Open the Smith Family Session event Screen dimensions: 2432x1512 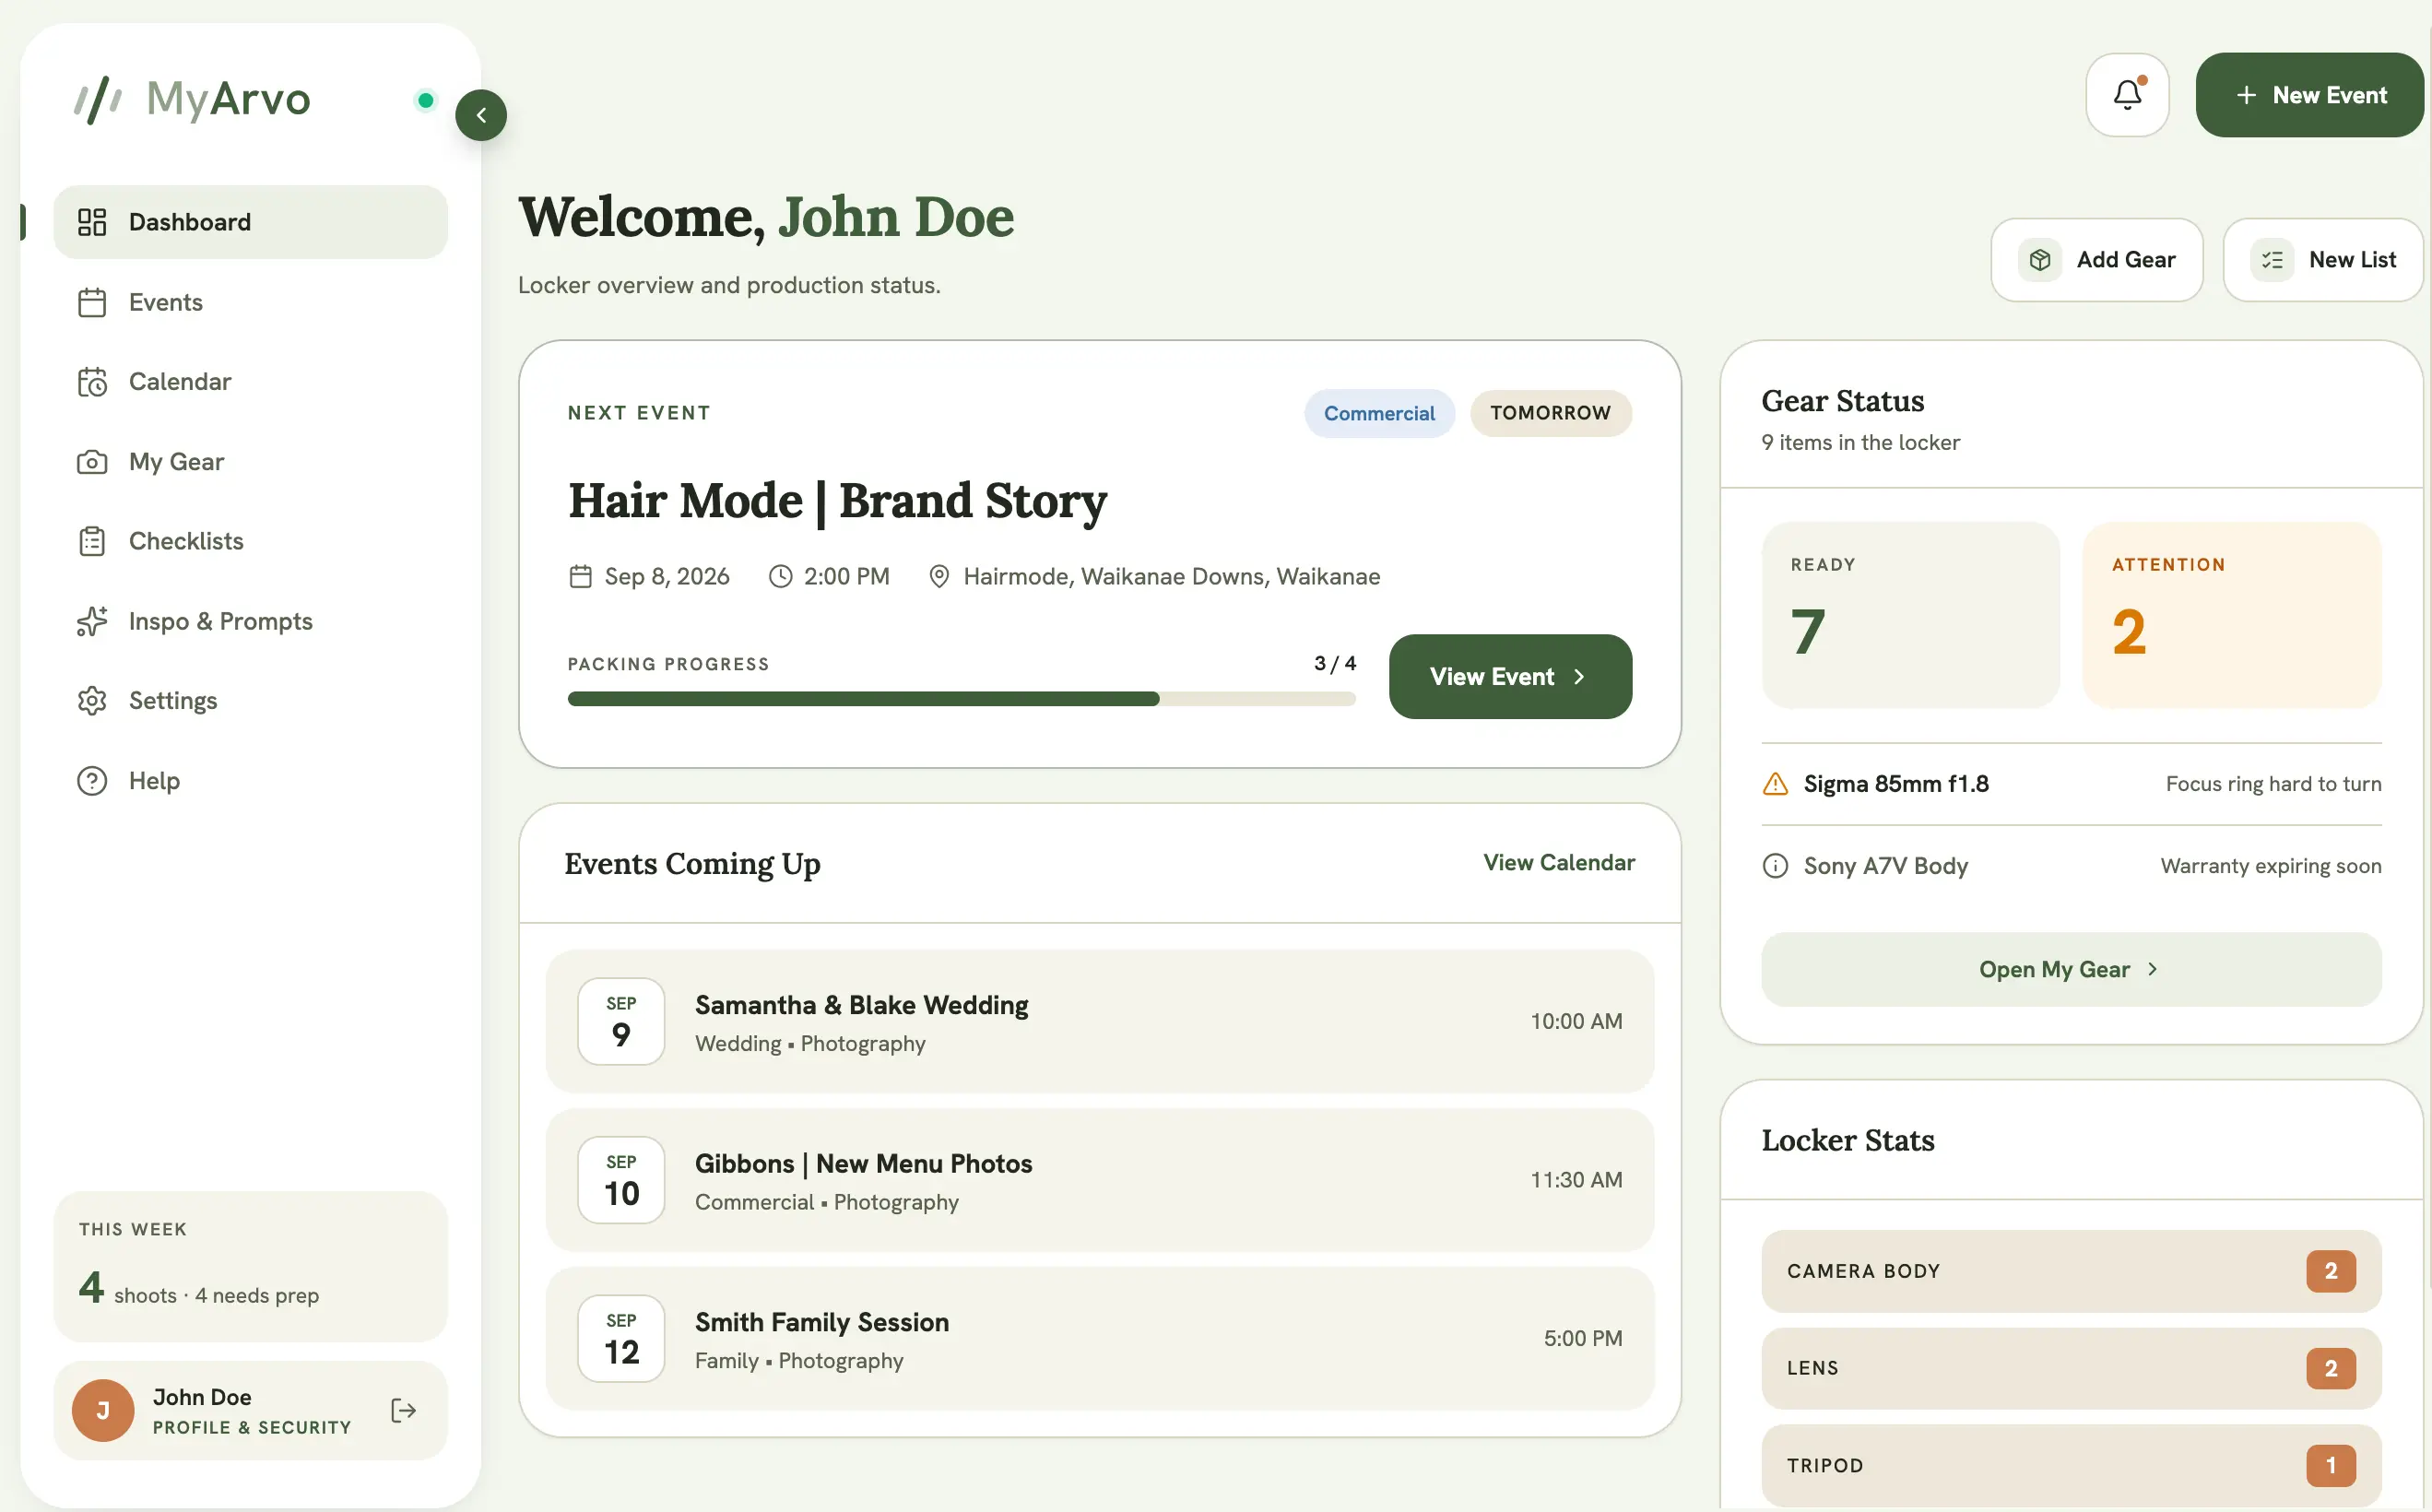[x=1100, y=1339]
